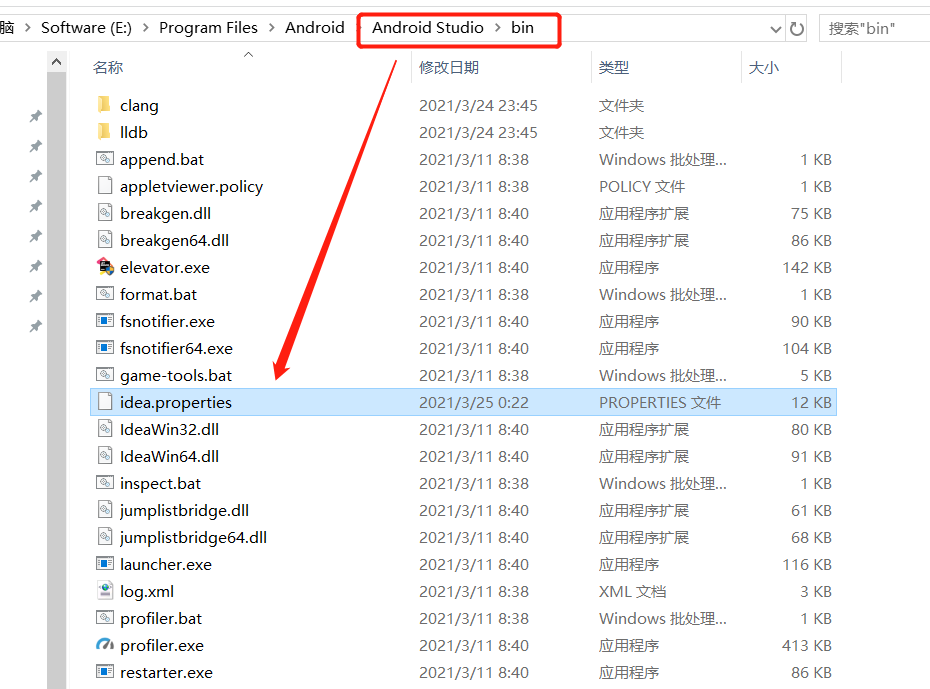Sort by 修改日期 column header

pyautogui.click(x=448, y=68)
